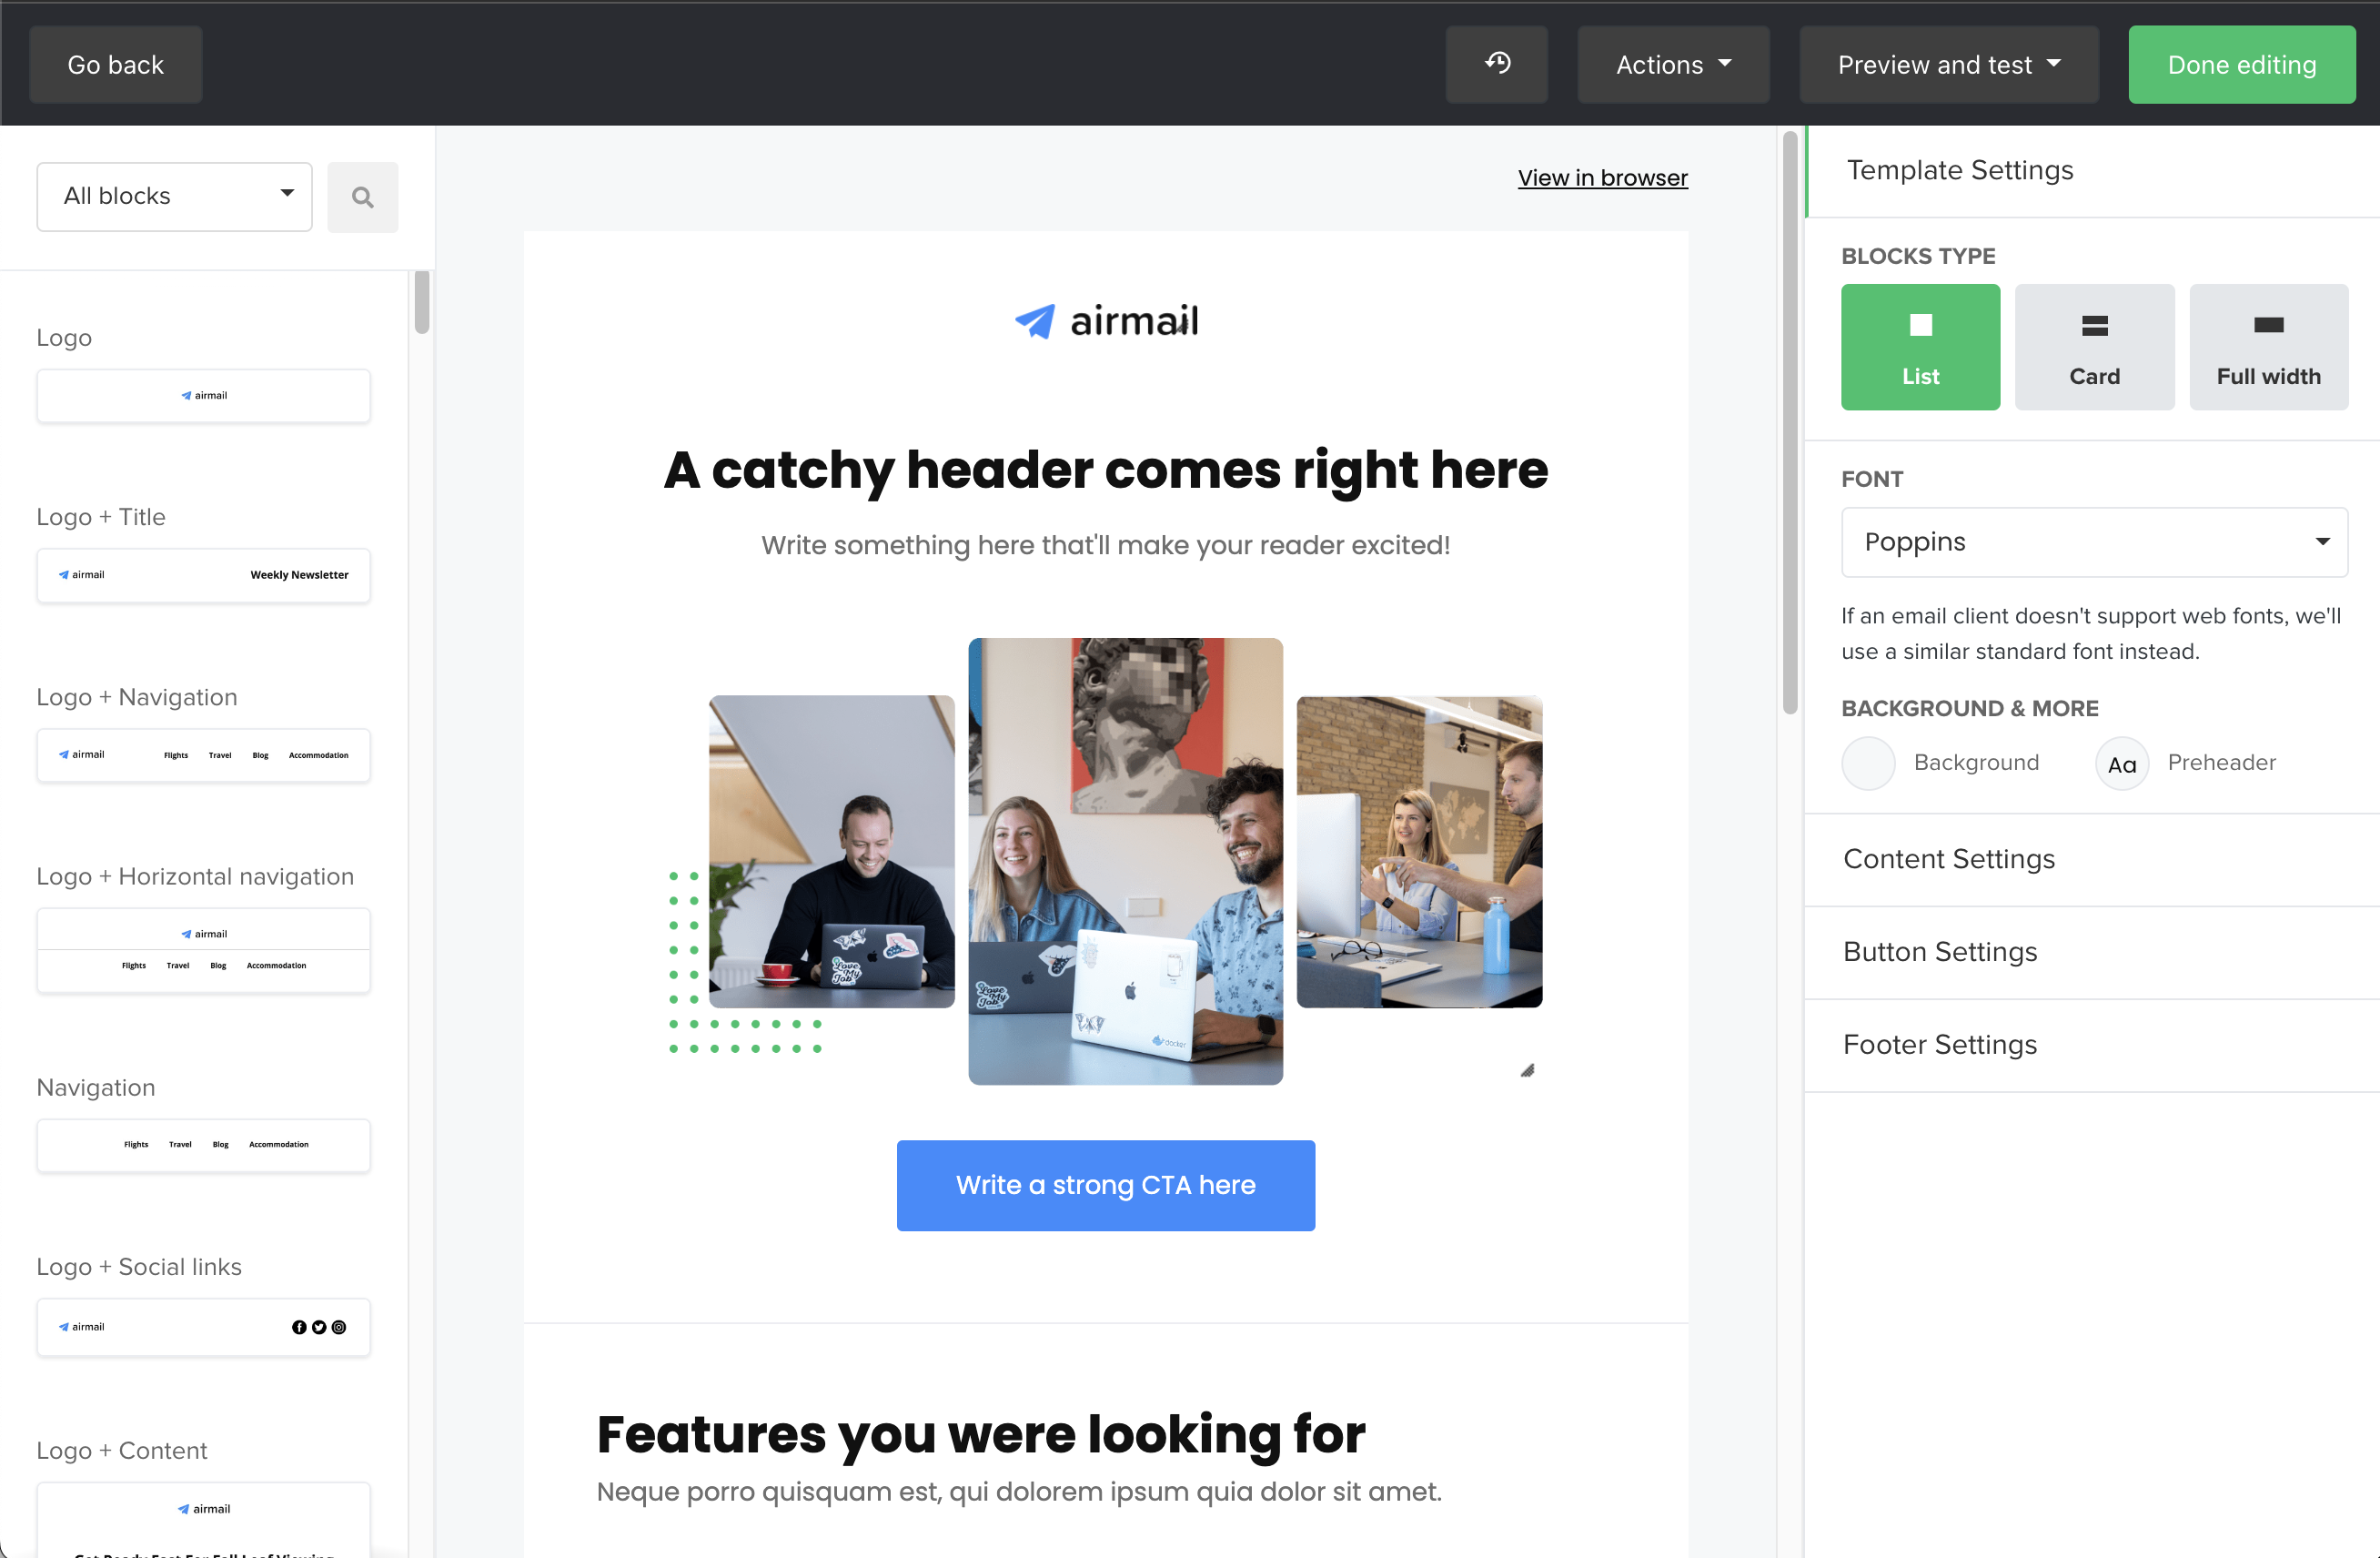Click the search blocks magnifier icon
2380x1558 pixels.
362,197
